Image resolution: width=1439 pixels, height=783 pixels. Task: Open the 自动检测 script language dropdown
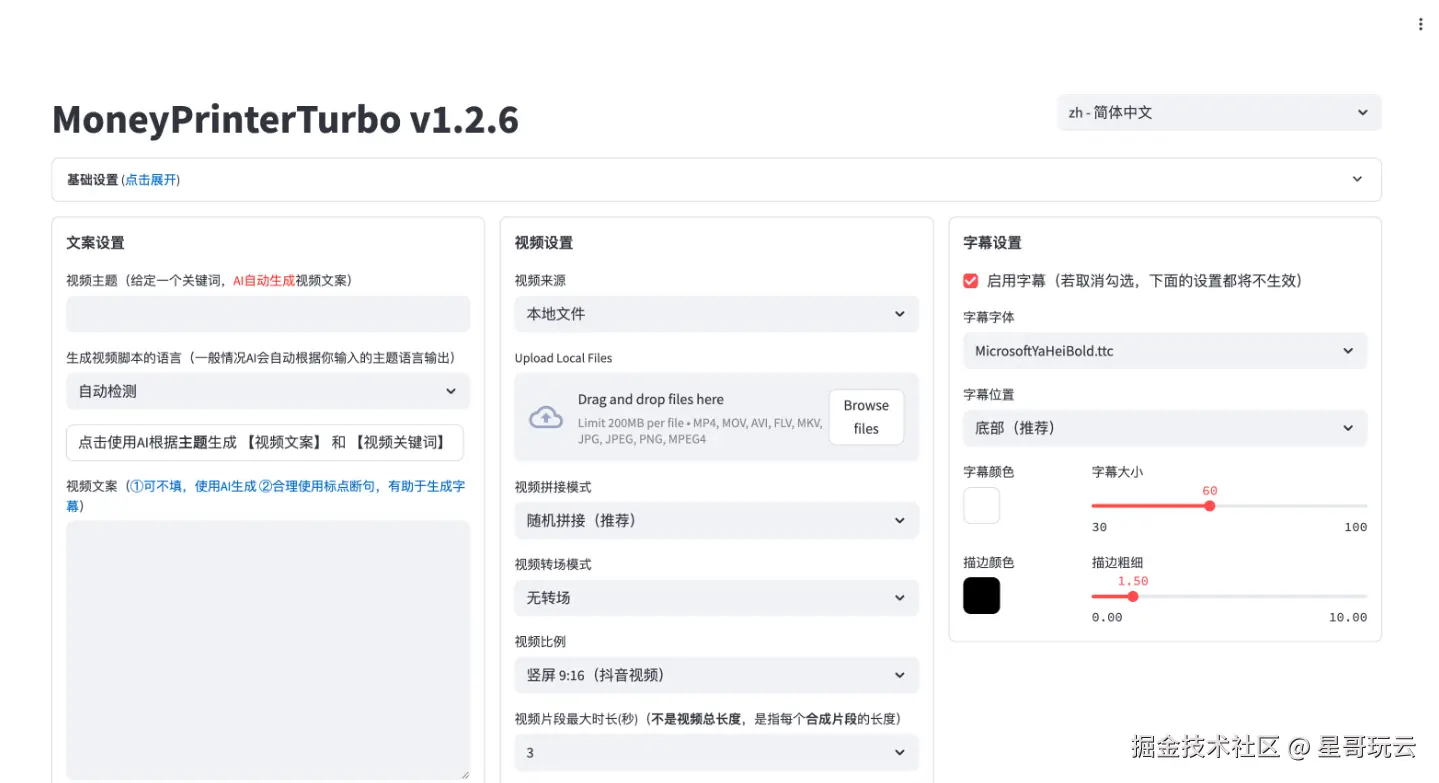[268, 391]
